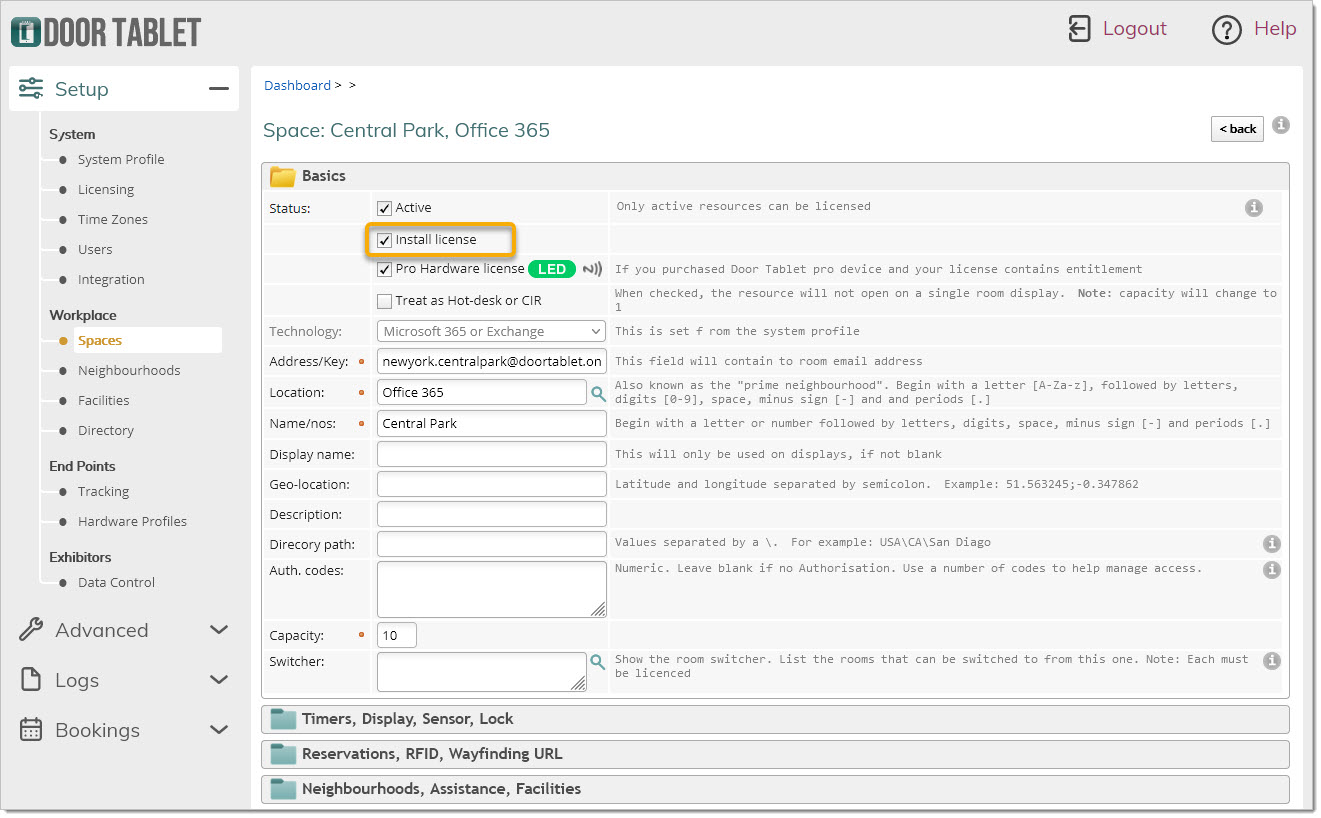Open Directory in sidebar

point(106,431)
